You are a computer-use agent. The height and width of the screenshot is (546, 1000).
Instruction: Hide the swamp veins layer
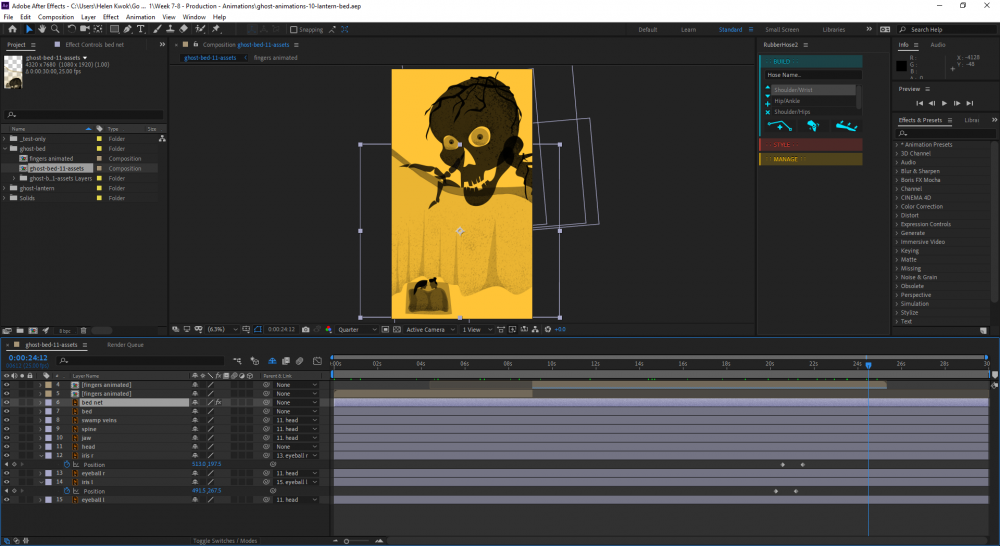click(6, 420)
